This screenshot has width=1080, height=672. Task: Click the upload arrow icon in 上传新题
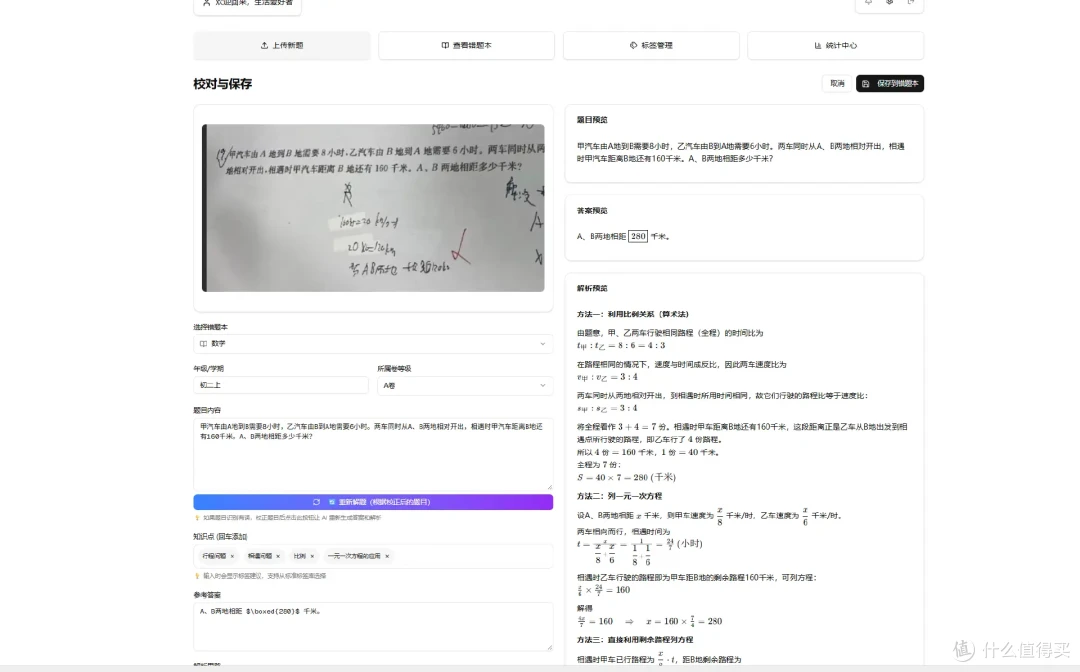[x=264, y=45]
